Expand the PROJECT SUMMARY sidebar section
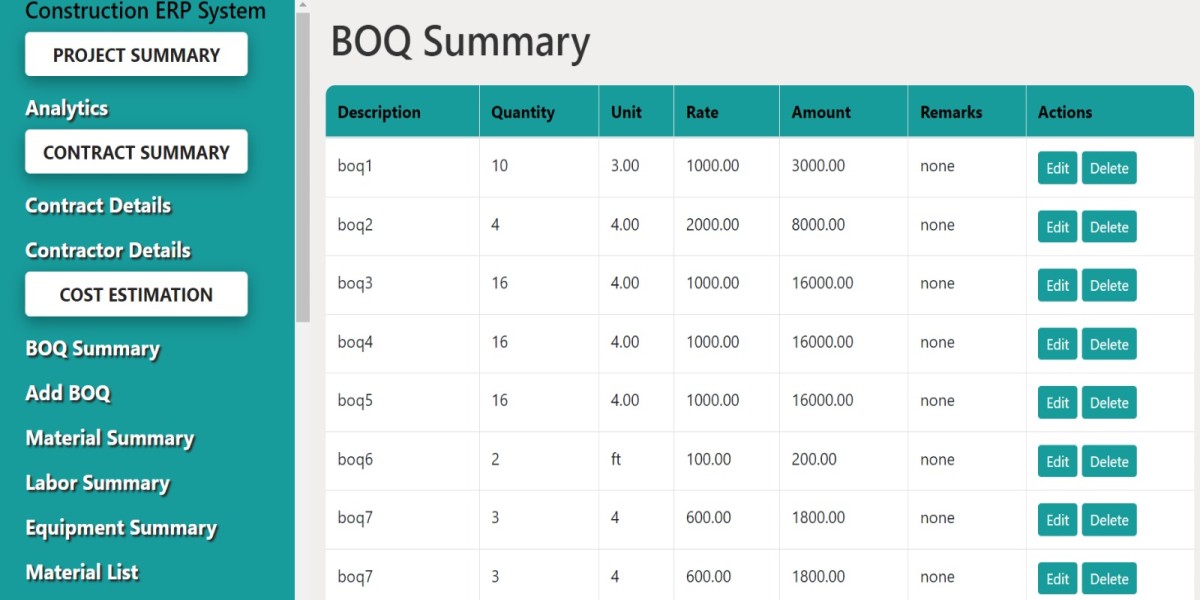Screen dimensions: 1200x600 coord(136,55)
